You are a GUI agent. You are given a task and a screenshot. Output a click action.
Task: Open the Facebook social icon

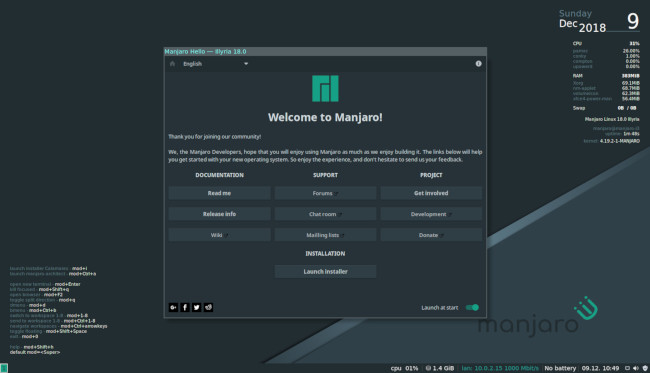pos(185,307)
